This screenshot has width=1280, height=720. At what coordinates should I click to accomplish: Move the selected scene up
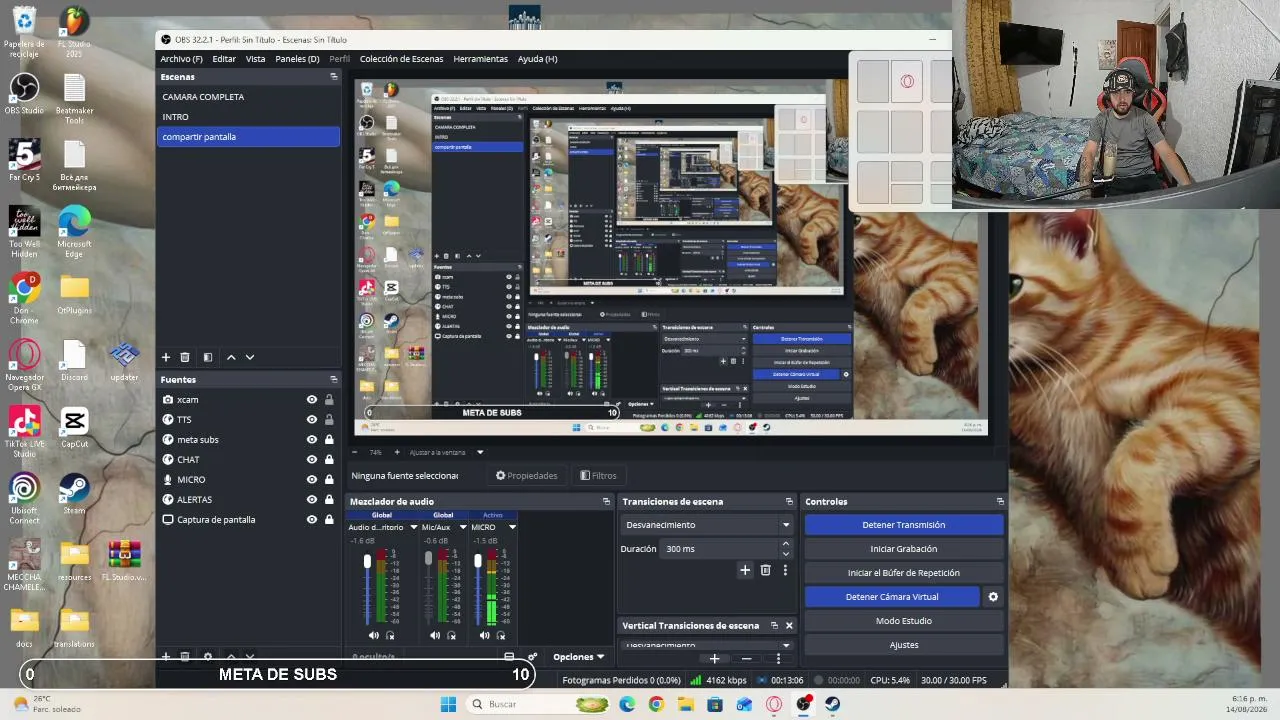coord(231,357)
